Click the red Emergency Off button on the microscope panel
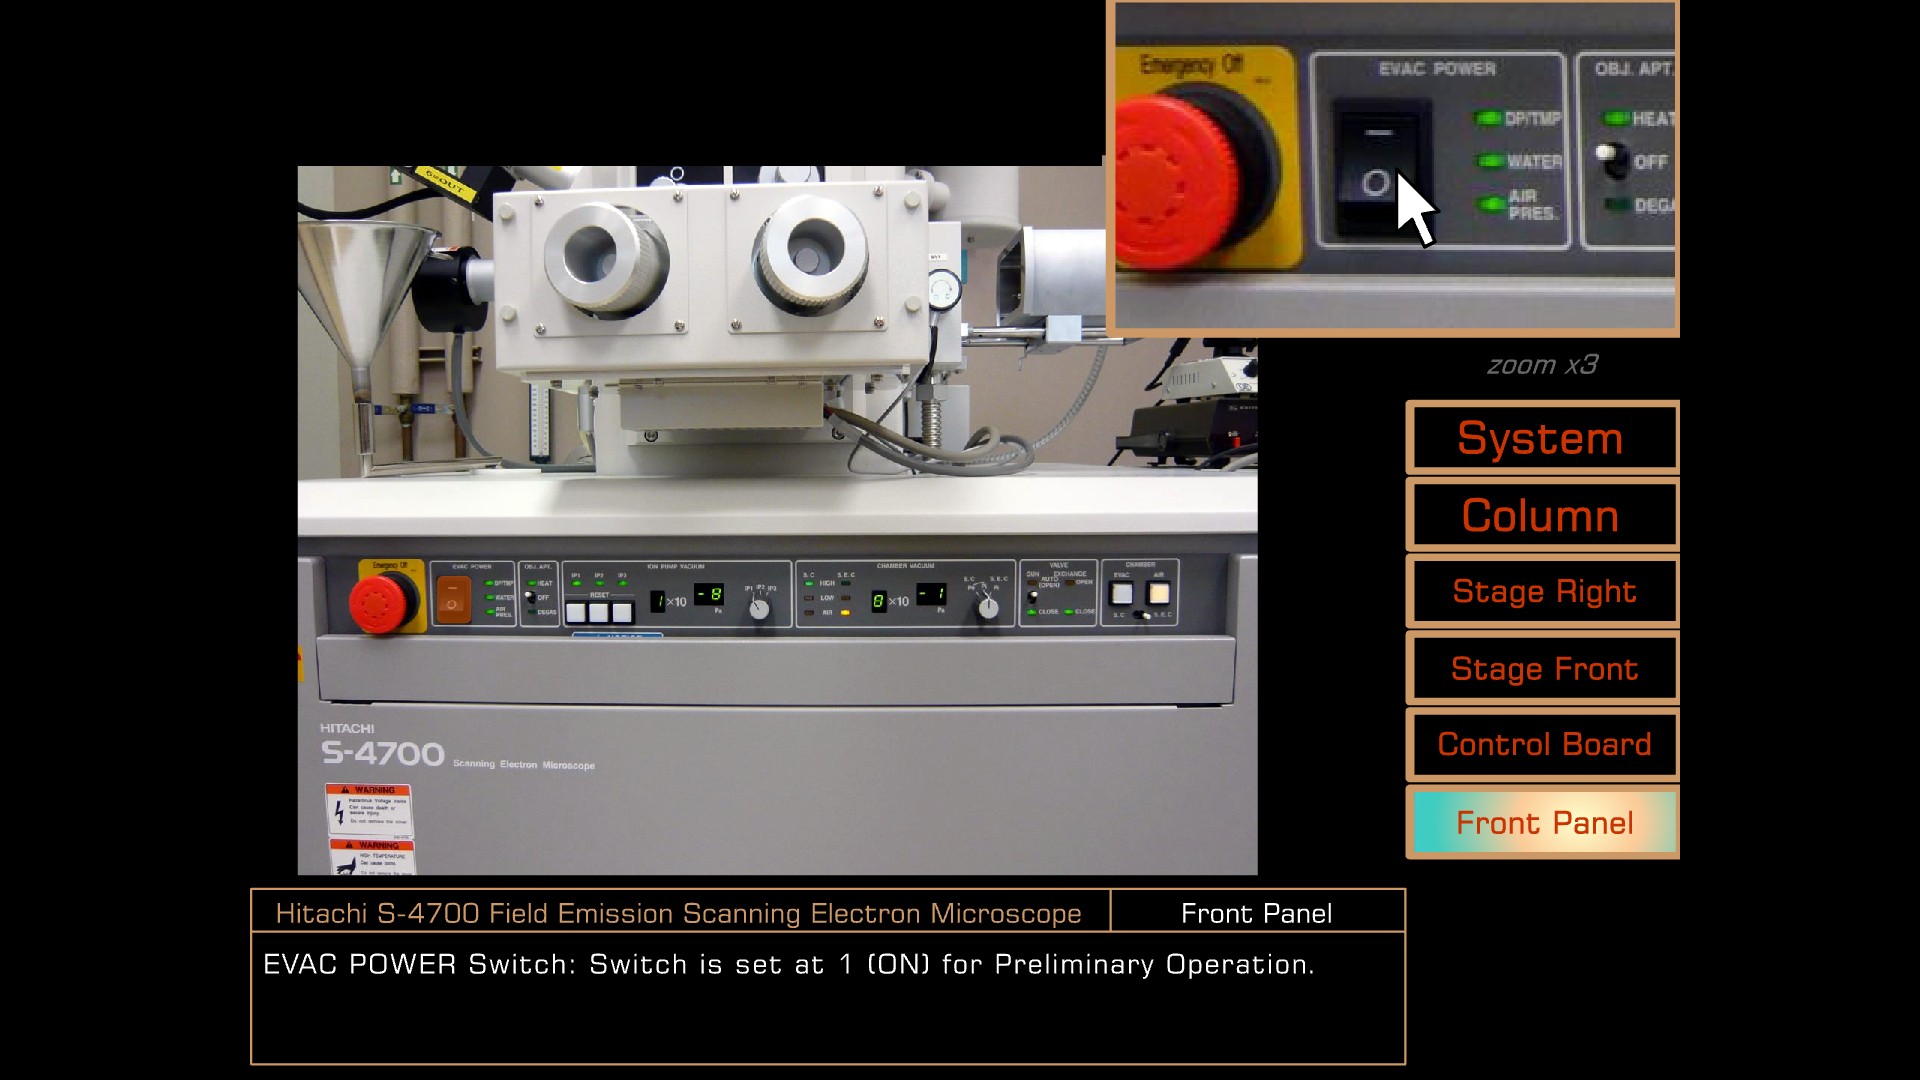The height and width of the screenshot is (1080, 1920). coord(378,602)
